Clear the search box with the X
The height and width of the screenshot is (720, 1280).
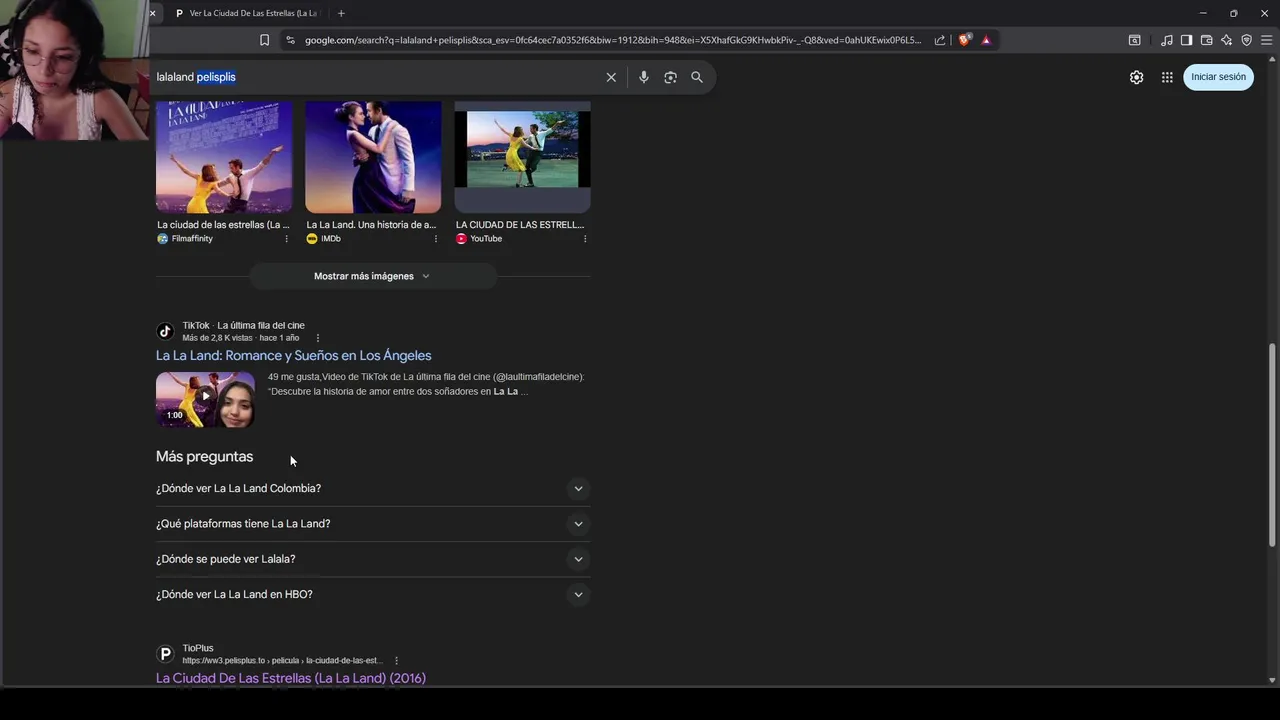tap(611, 77)
